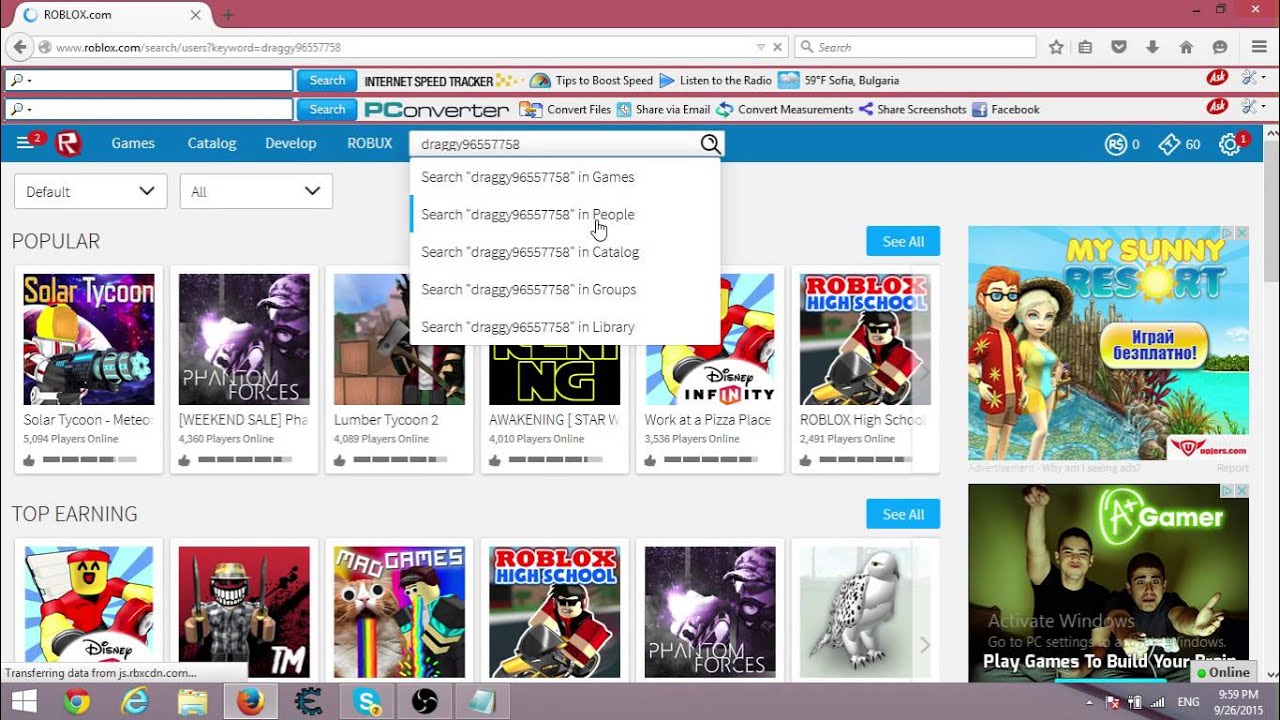Click the Firefox Hello chat smiley icon
This screenshot has width=1280, height=720.
coord(1220,47)
